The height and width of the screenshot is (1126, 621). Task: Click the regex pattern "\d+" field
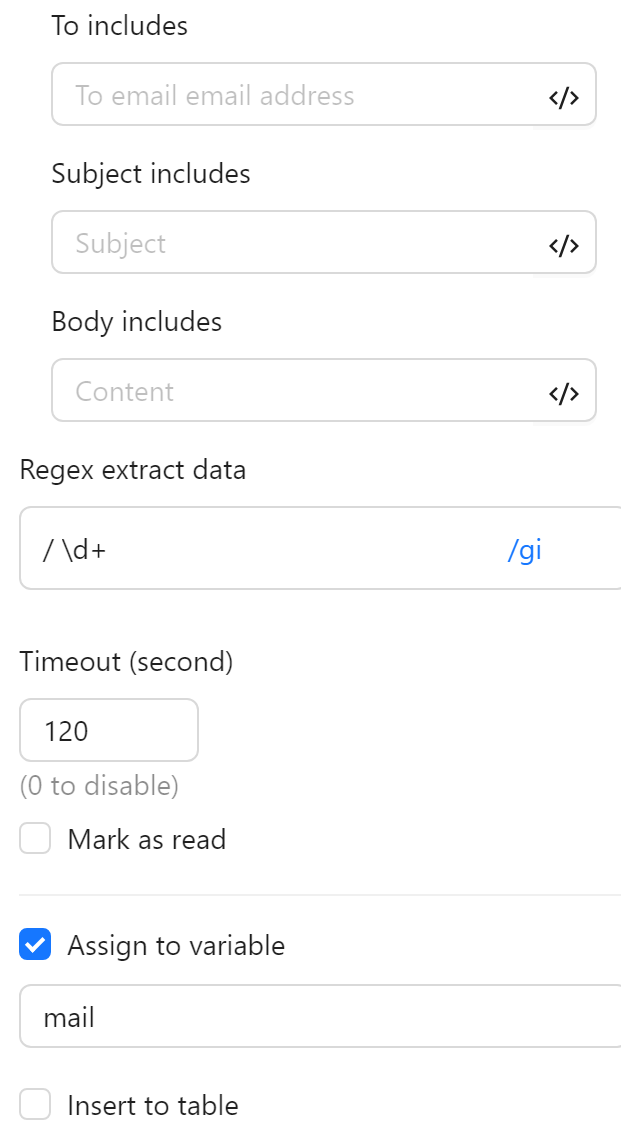click(250, 548)
